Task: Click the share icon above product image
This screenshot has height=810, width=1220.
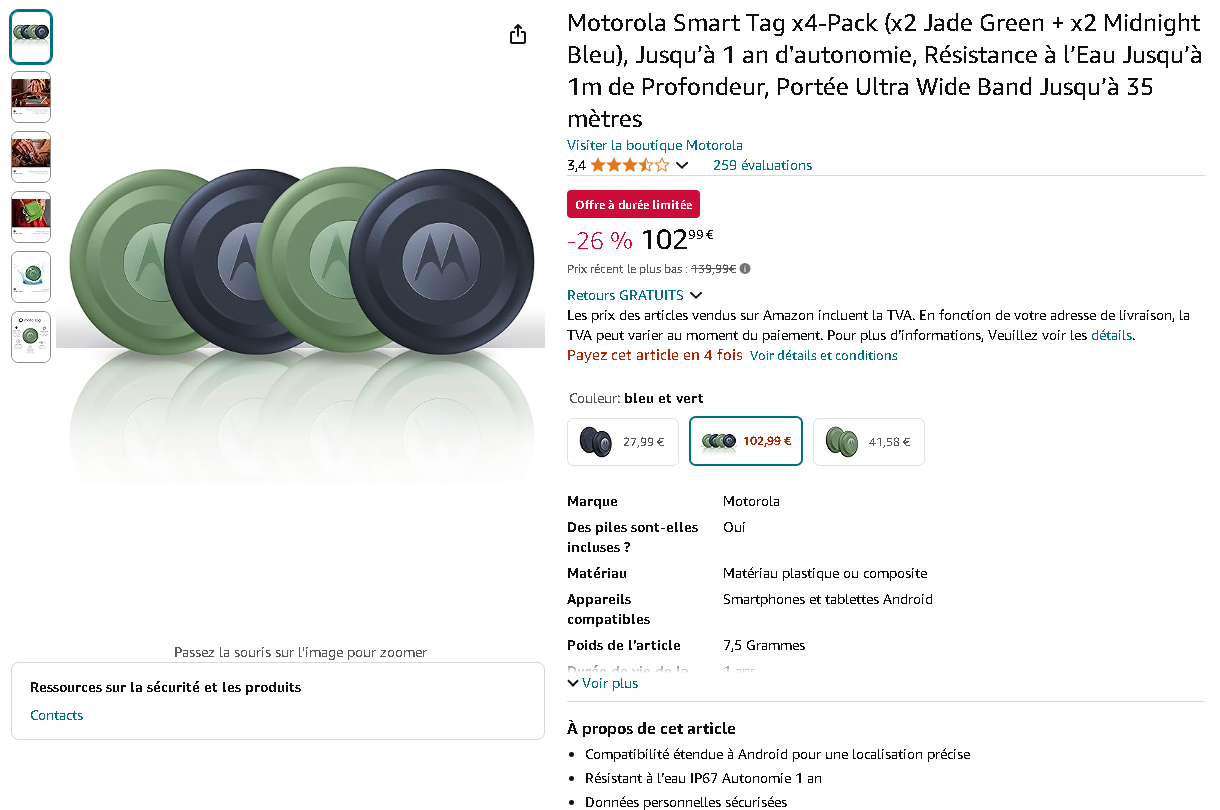Action: [x=518, y=35]
